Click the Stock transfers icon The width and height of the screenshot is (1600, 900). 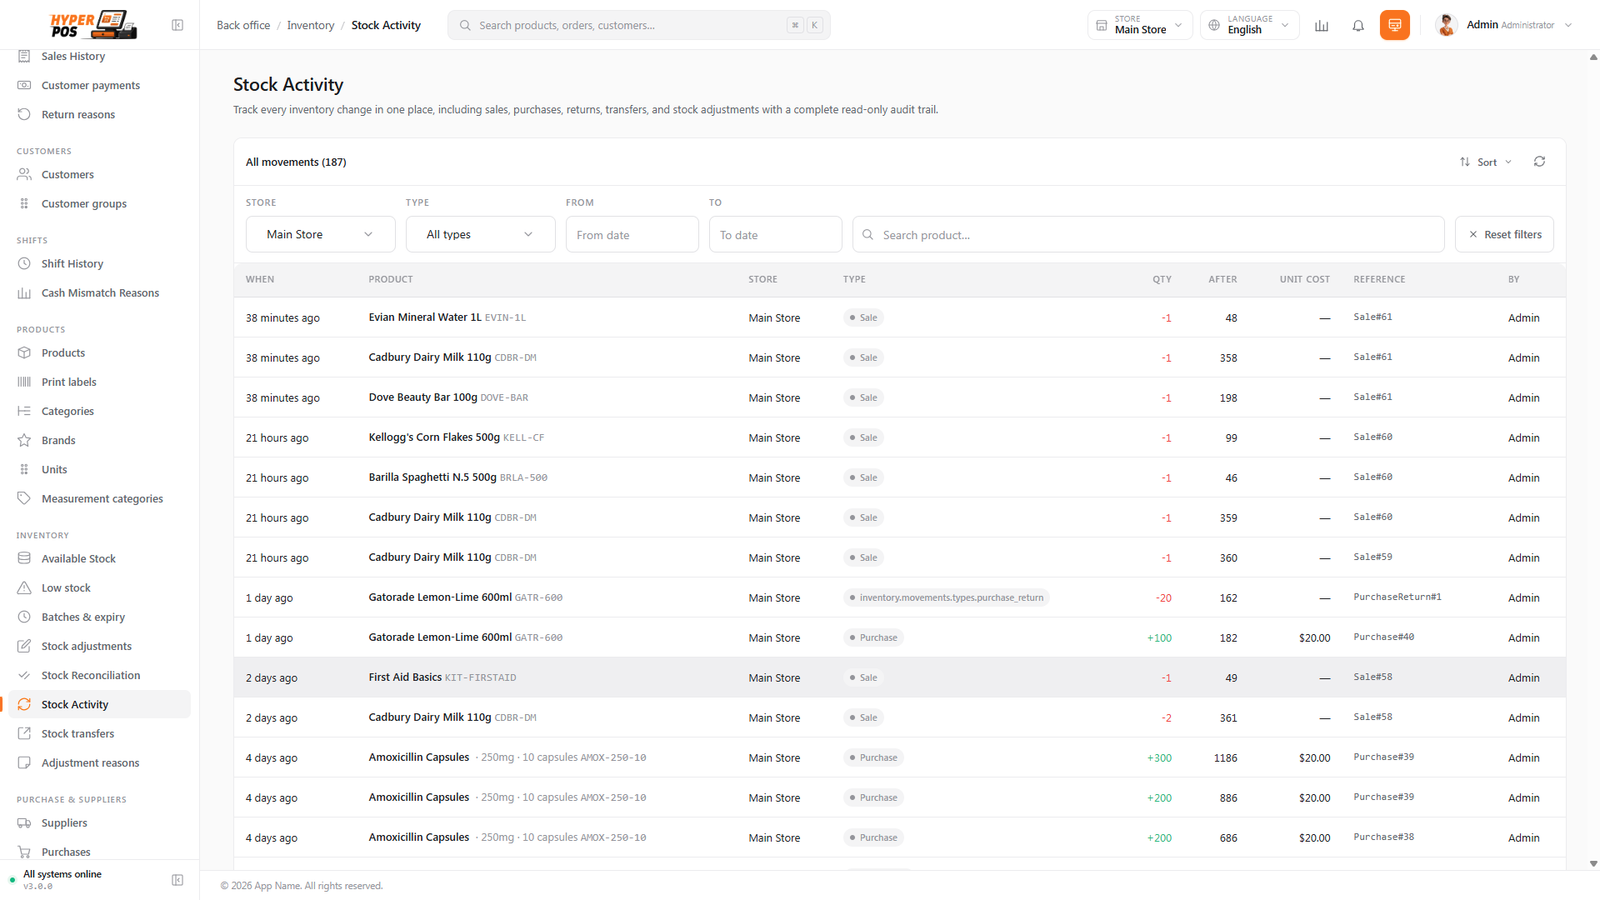[x=24, y=733]
